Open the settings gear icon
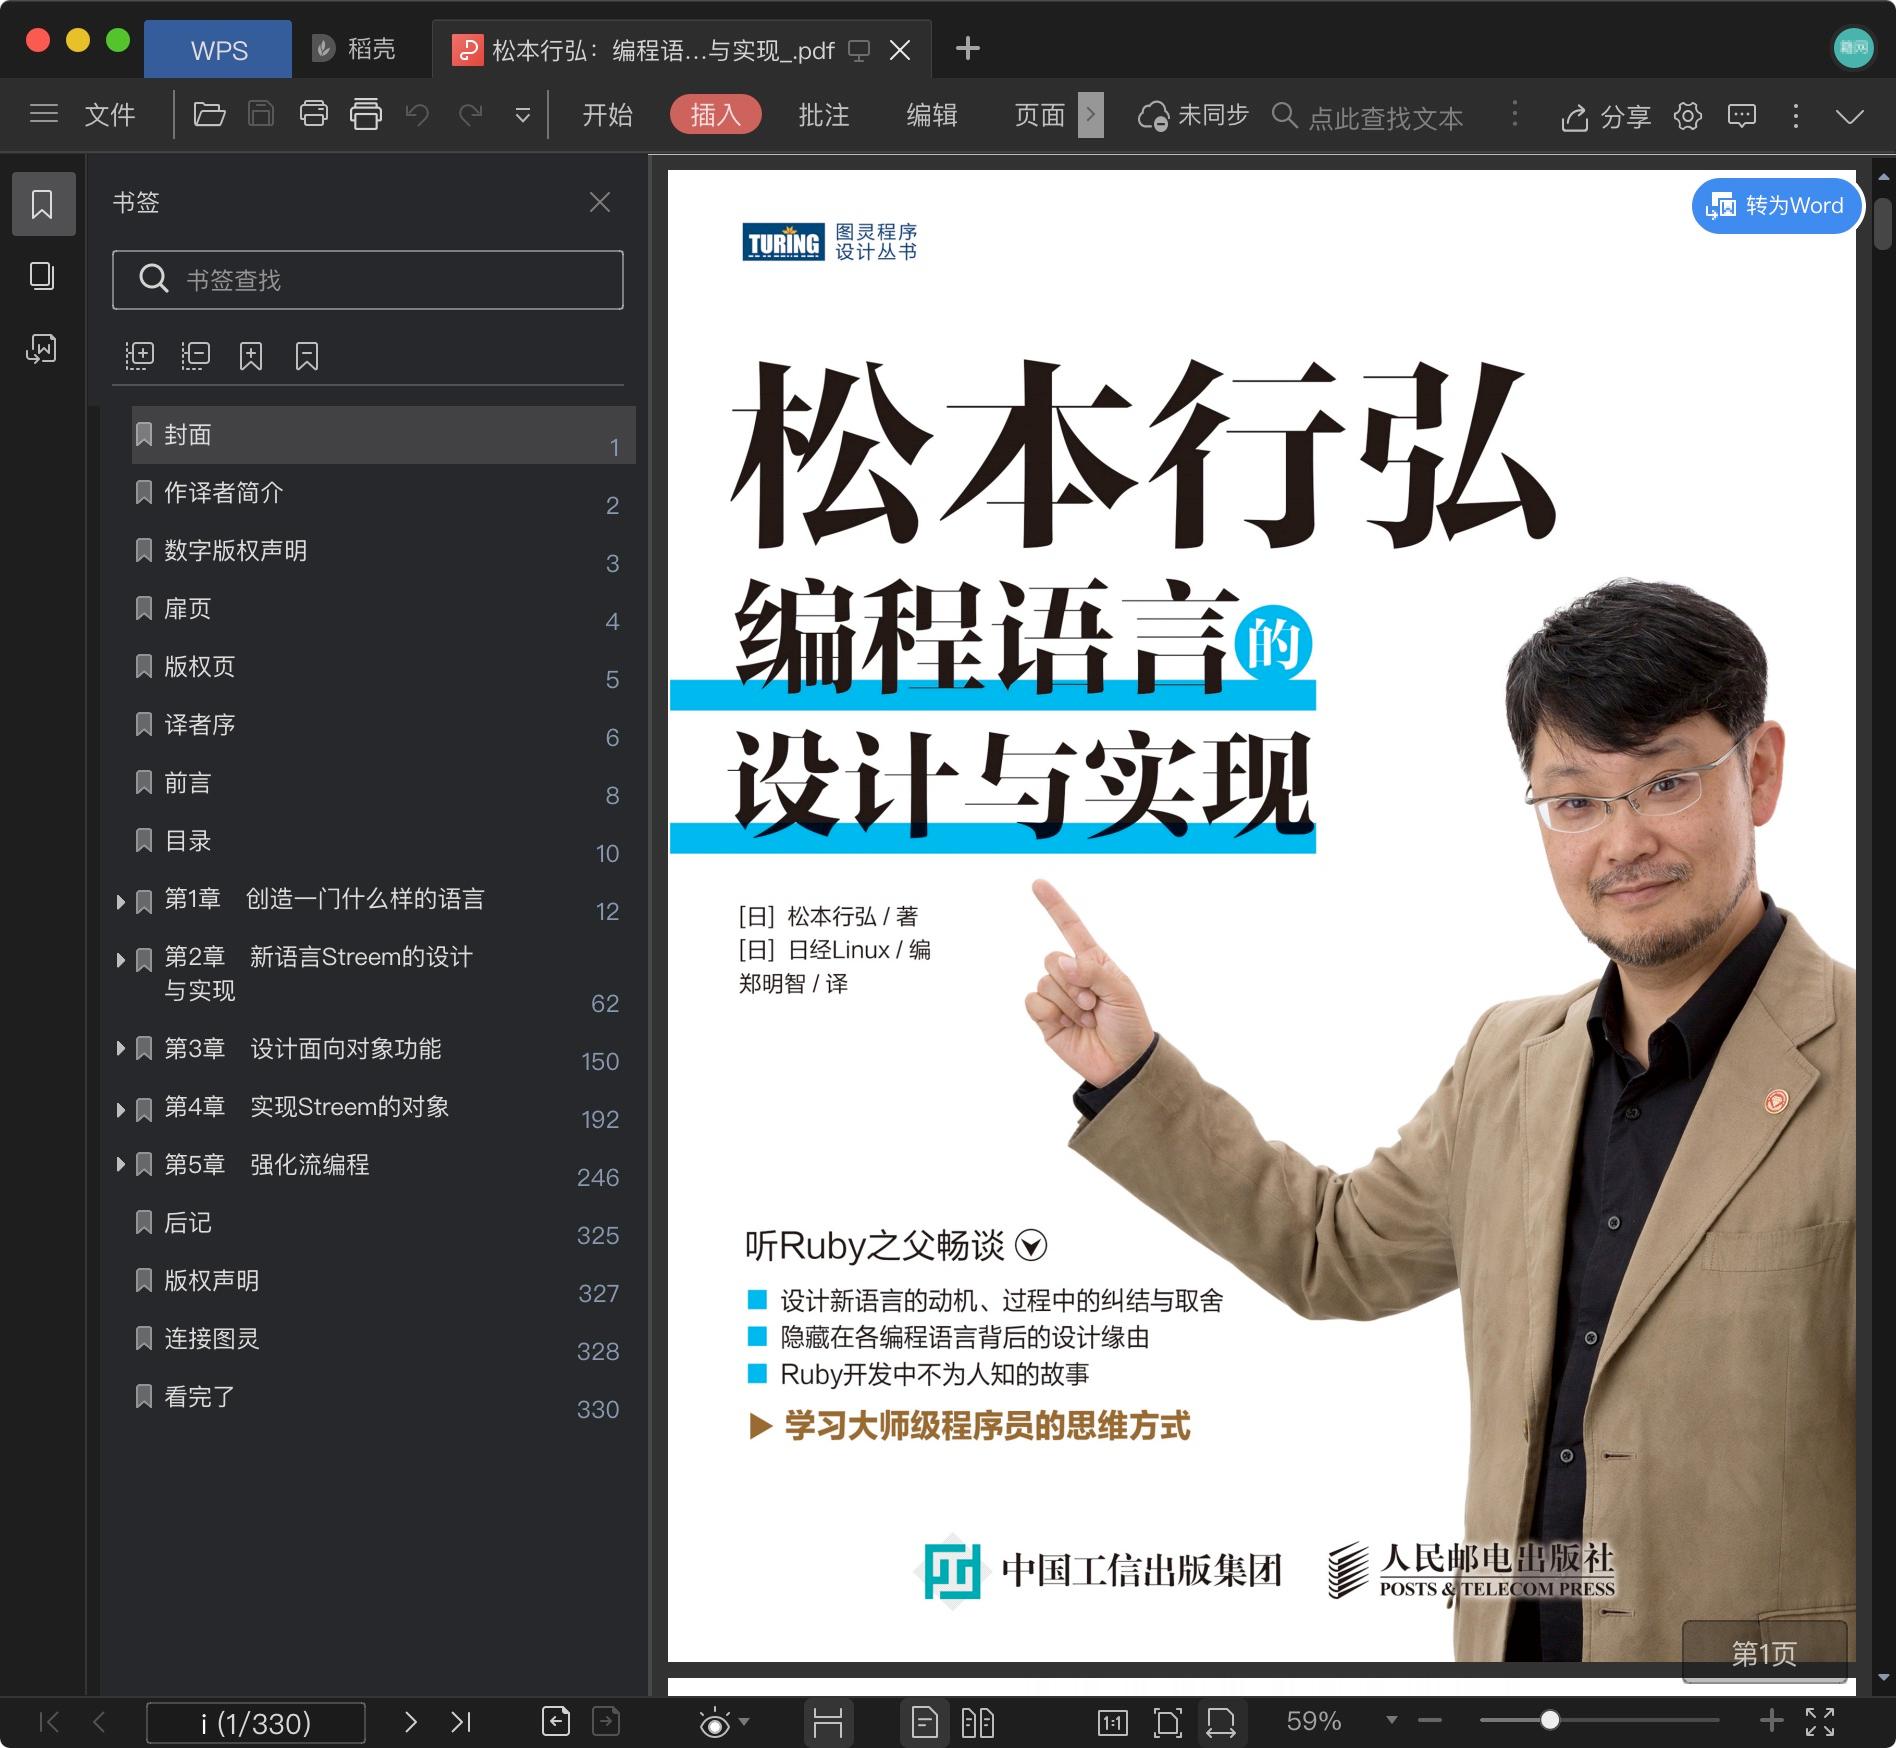This screenshot has width=1896, height=1748. [x=1688, y=116]
